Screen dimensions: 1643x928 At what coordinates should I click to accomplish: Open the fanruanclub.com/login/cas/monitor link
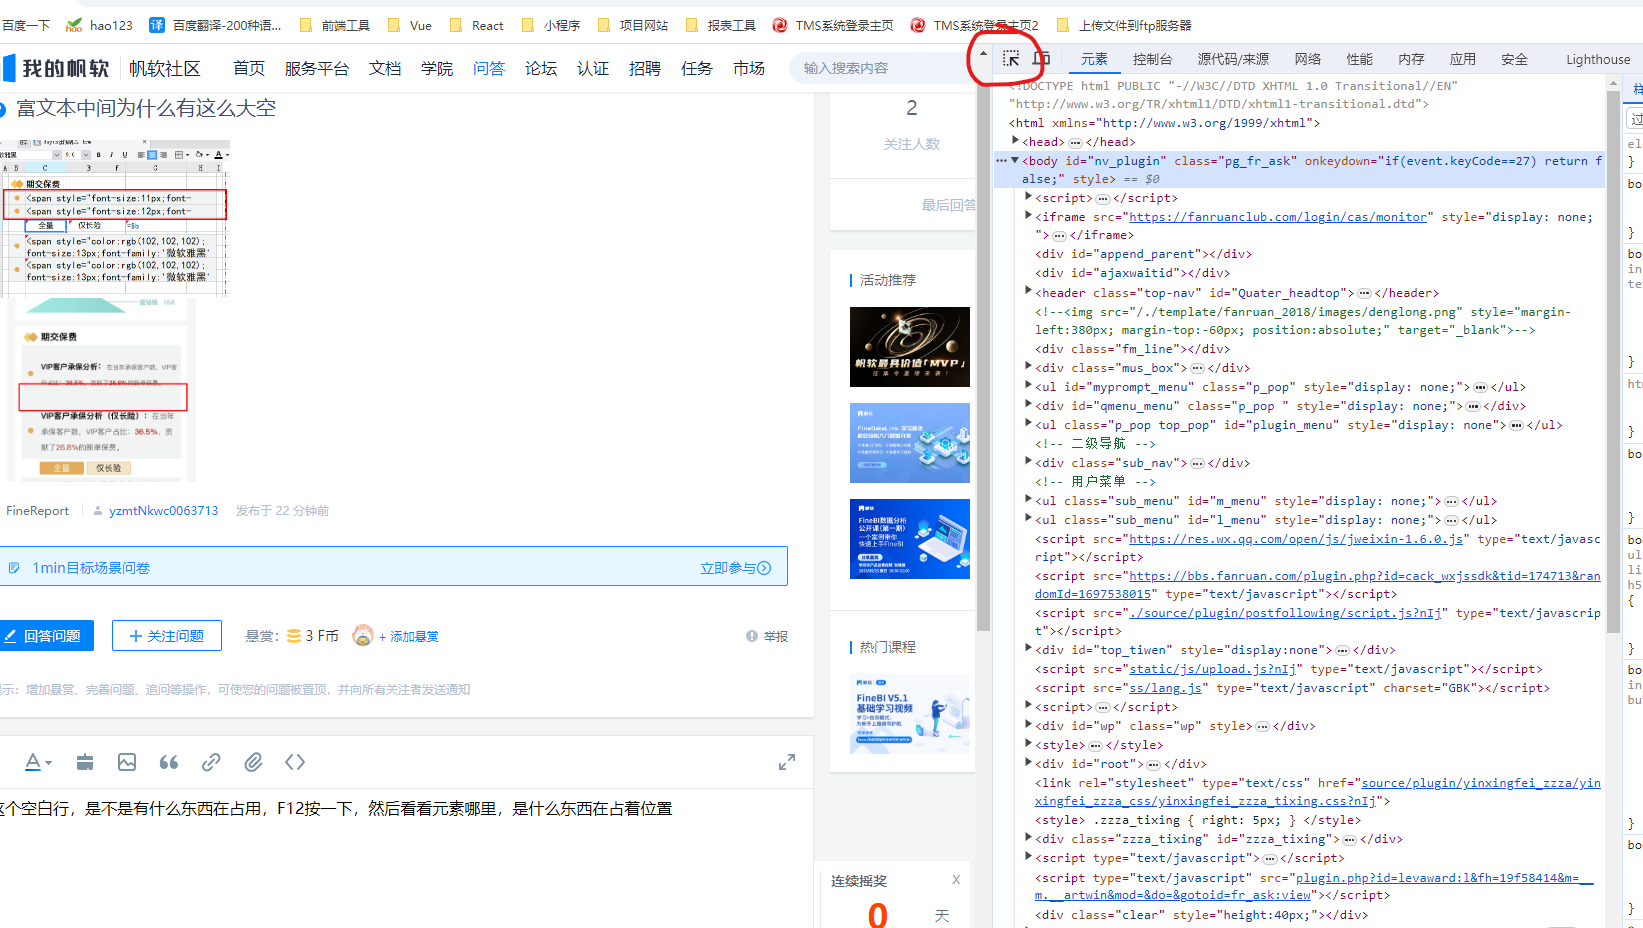tap(1277, 217)
